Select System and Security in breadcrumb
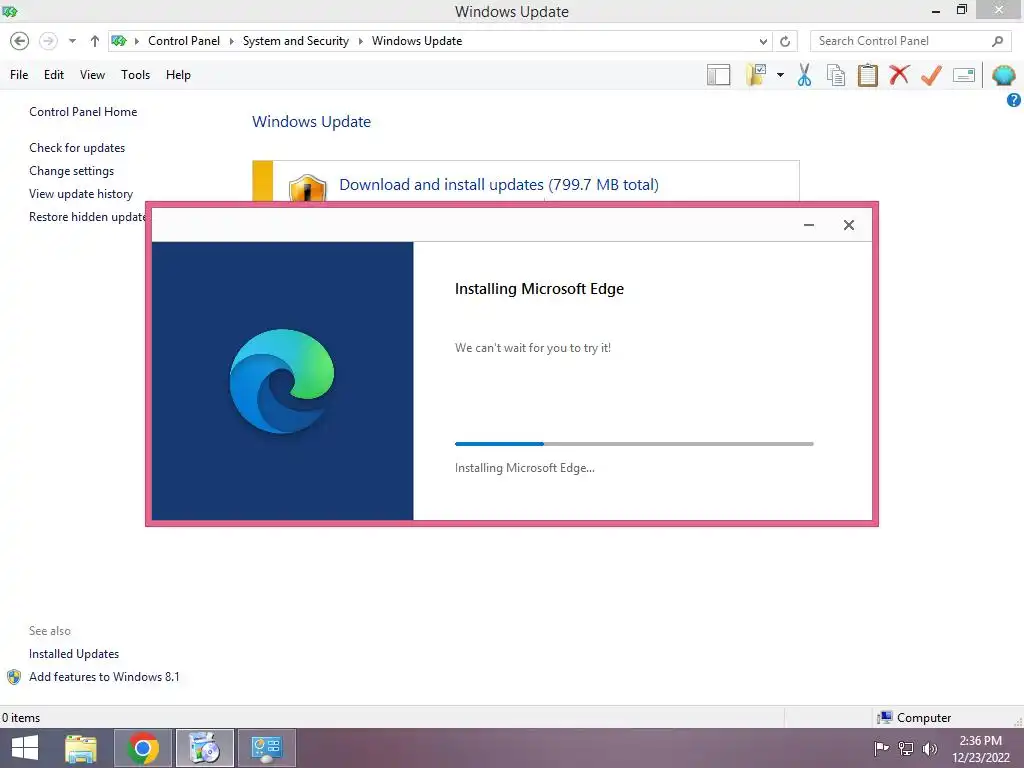The width and height of the screenshot is (1024, 768). click(295, 40)
